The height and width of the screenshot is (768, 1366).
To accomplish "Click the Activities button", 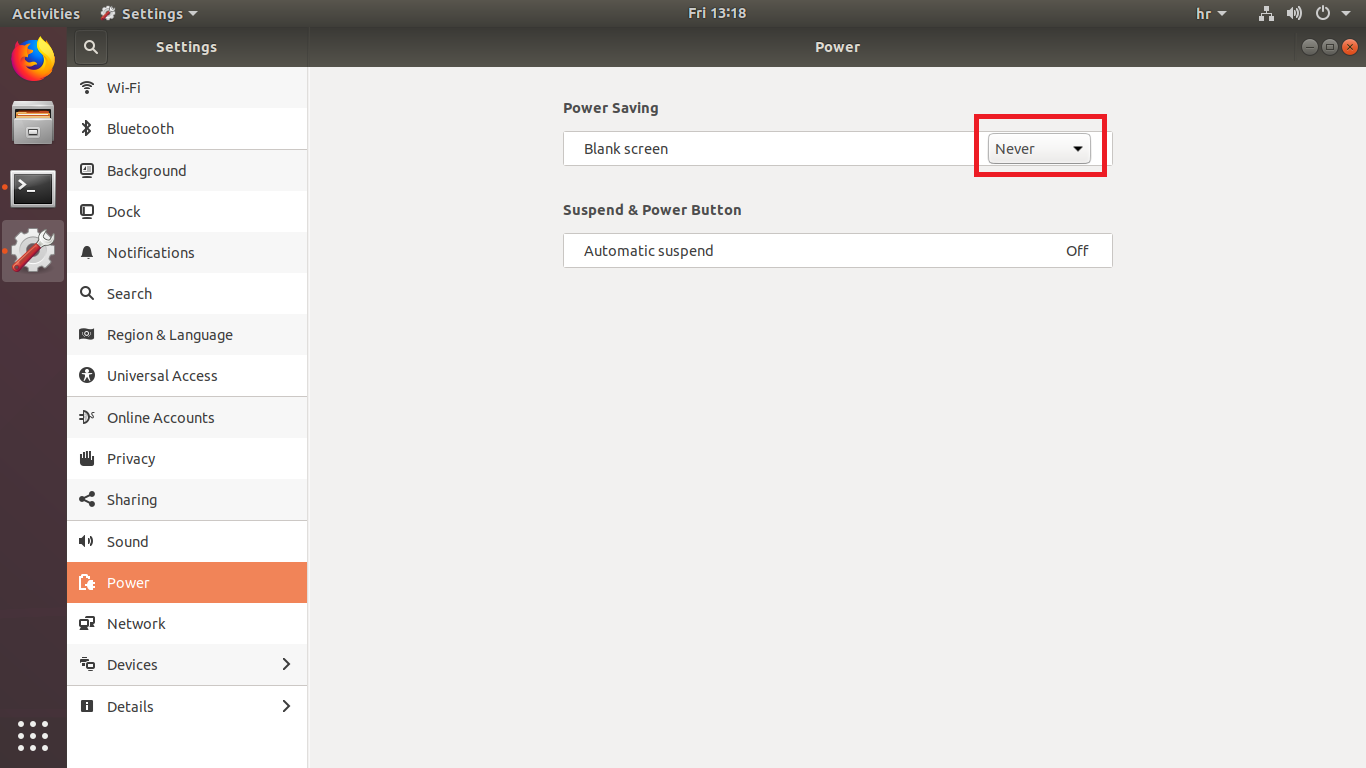I will pyautogui.click(x=46, y=14).
